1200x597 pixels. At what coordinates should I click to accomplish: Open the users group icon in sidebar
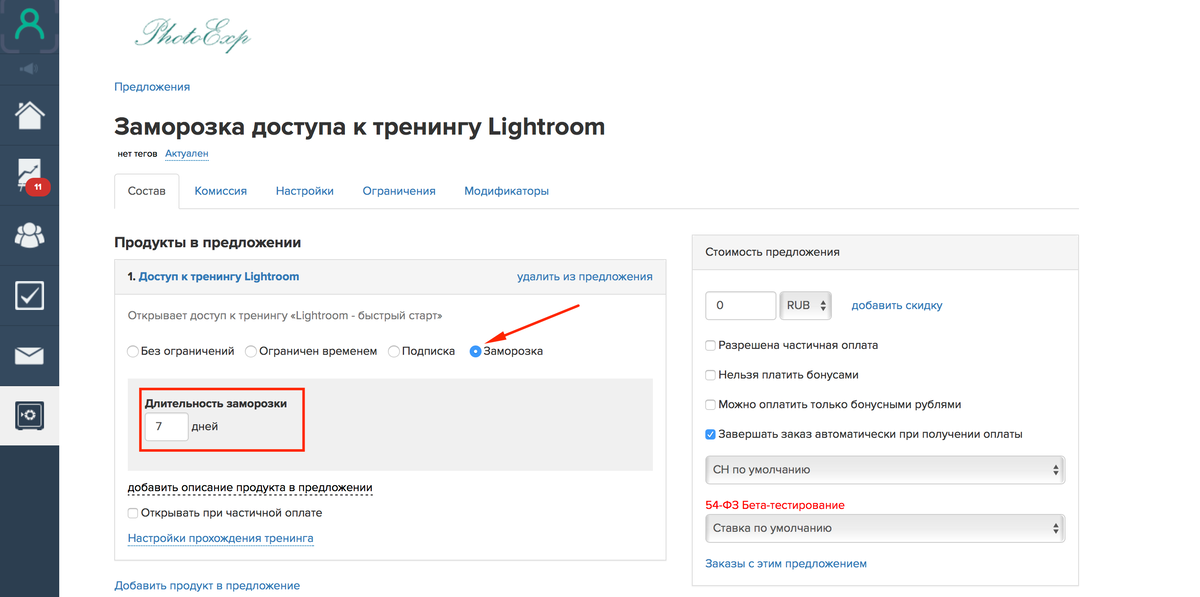(x=29, y=235)
